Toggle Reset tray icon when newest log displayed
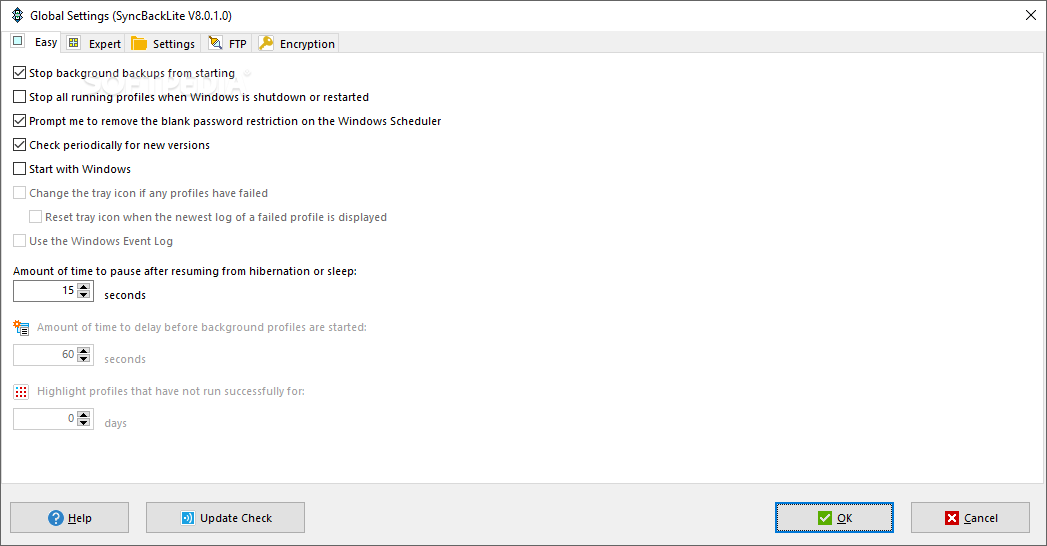This screenshot has width=1047, height=546. (35, 217)
